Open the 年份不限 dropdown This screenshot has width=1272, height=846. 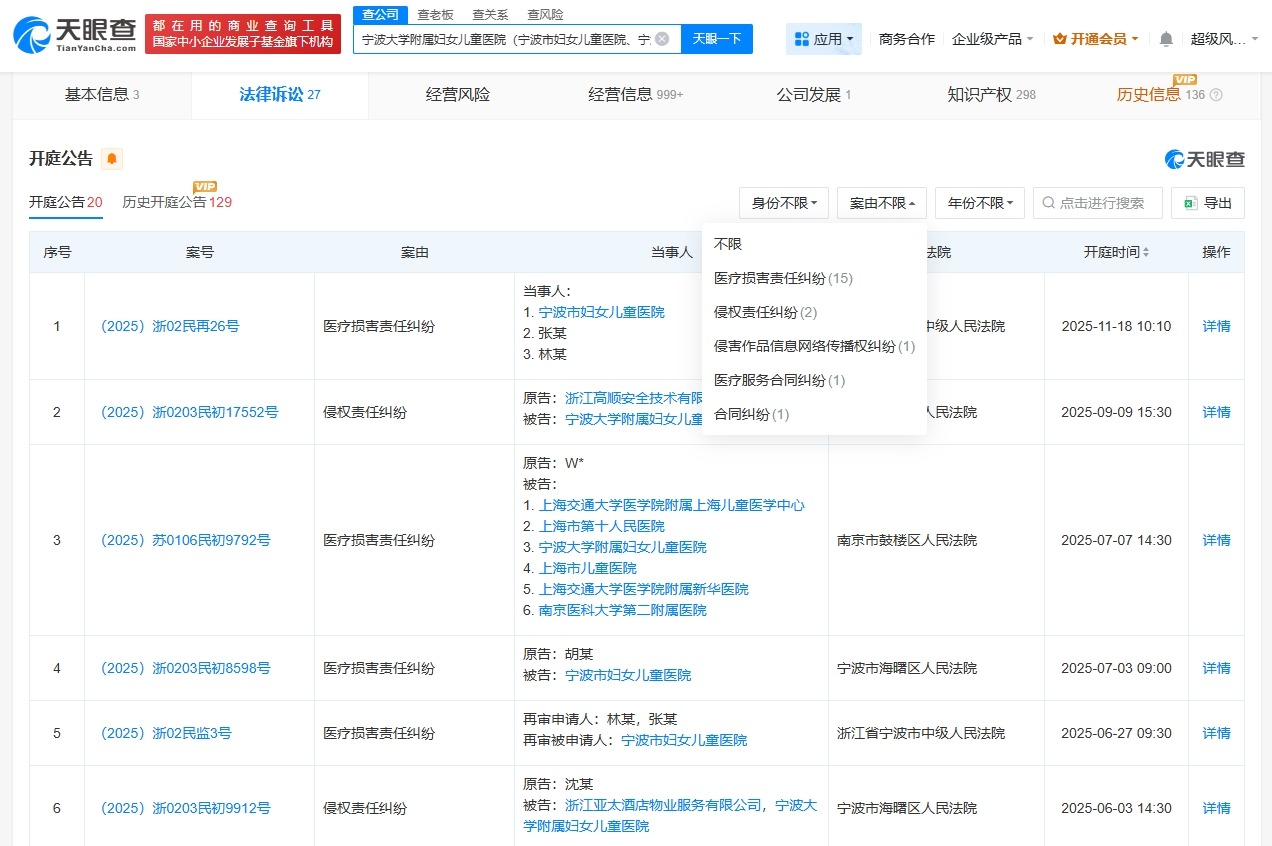[979, 202]
